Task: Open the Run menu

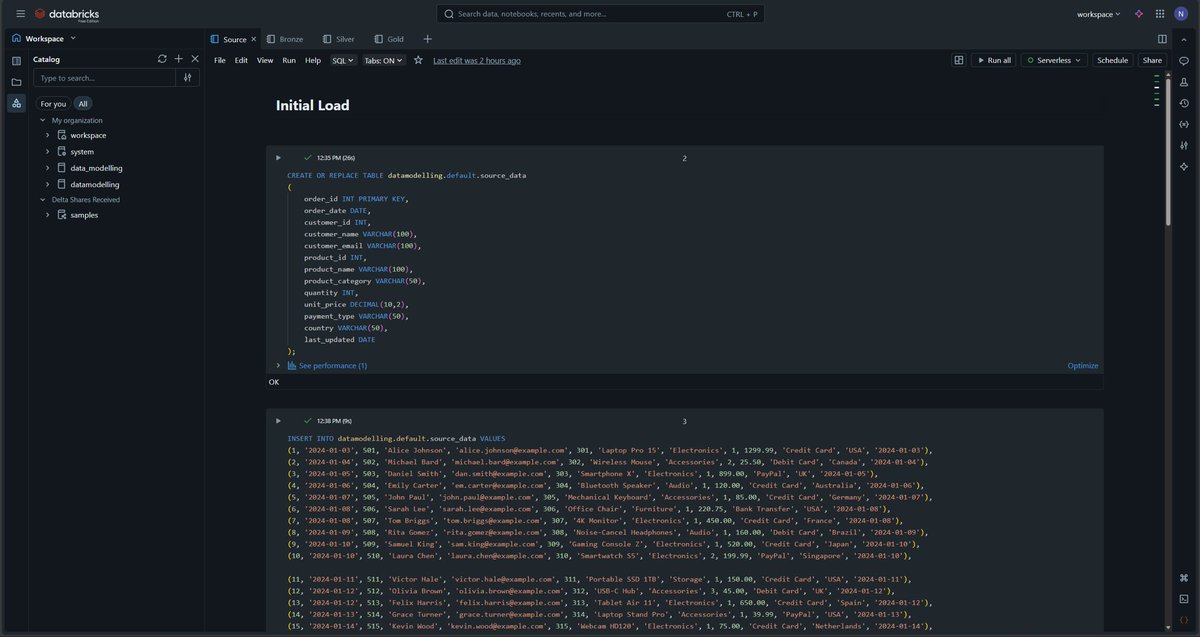Action: pyautogui.click(x=289, y=60)
